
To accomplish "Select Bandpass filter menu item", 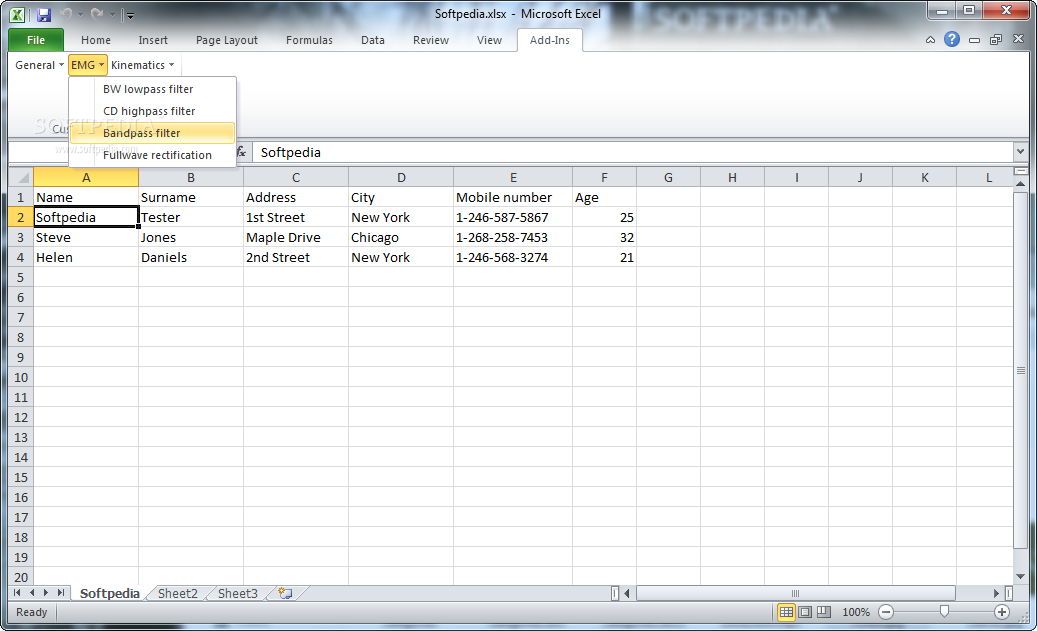I will (x=153, y=133).
